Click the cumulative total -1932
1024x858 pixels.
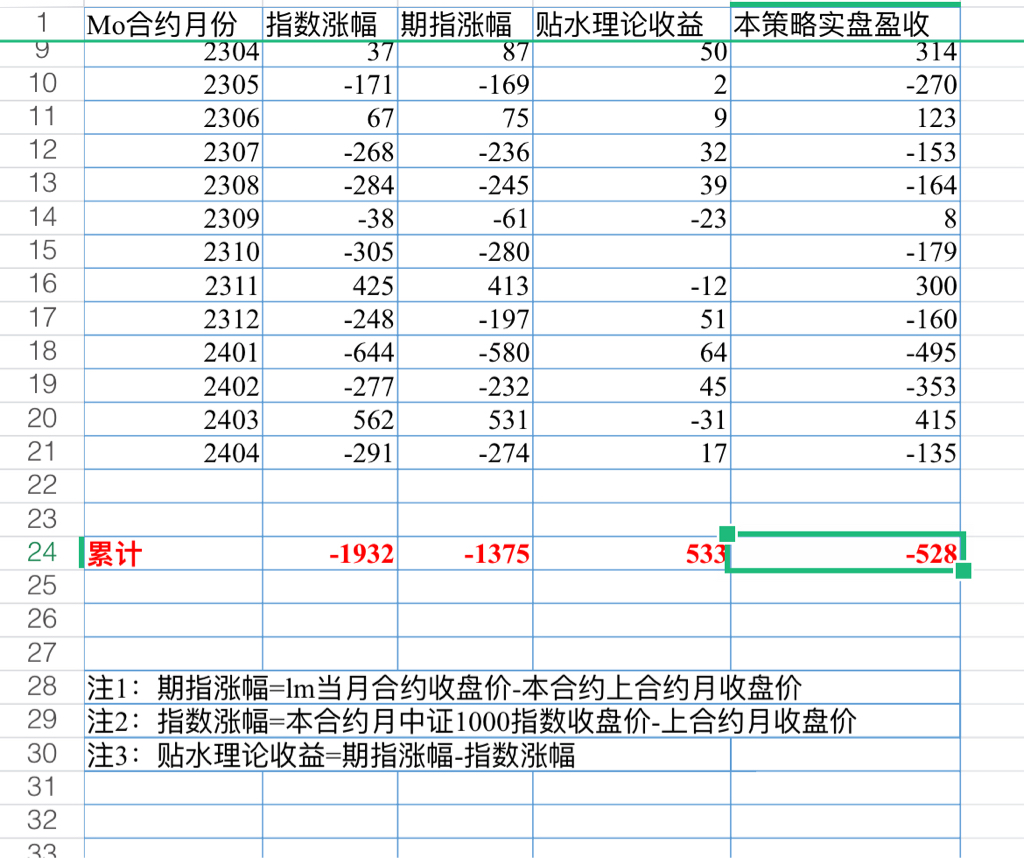[x=330, y=553]
